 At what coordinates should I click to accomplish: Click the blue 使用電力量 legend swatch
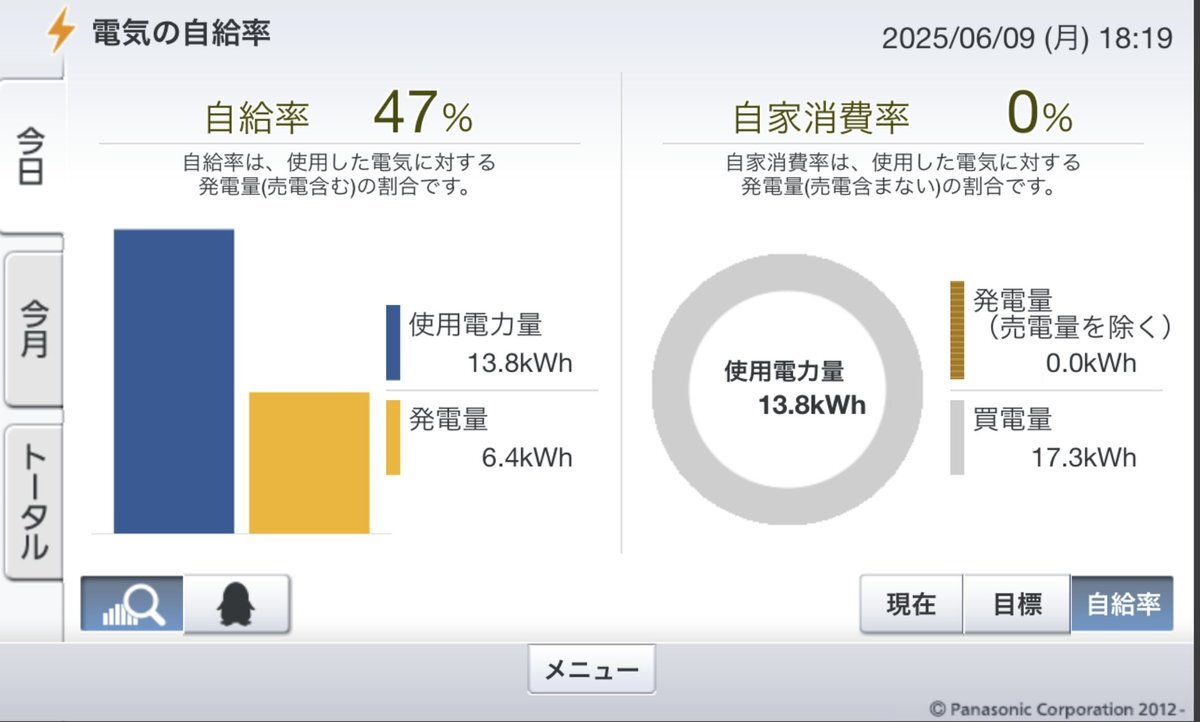pyautogui.click(x=393, y=342)
